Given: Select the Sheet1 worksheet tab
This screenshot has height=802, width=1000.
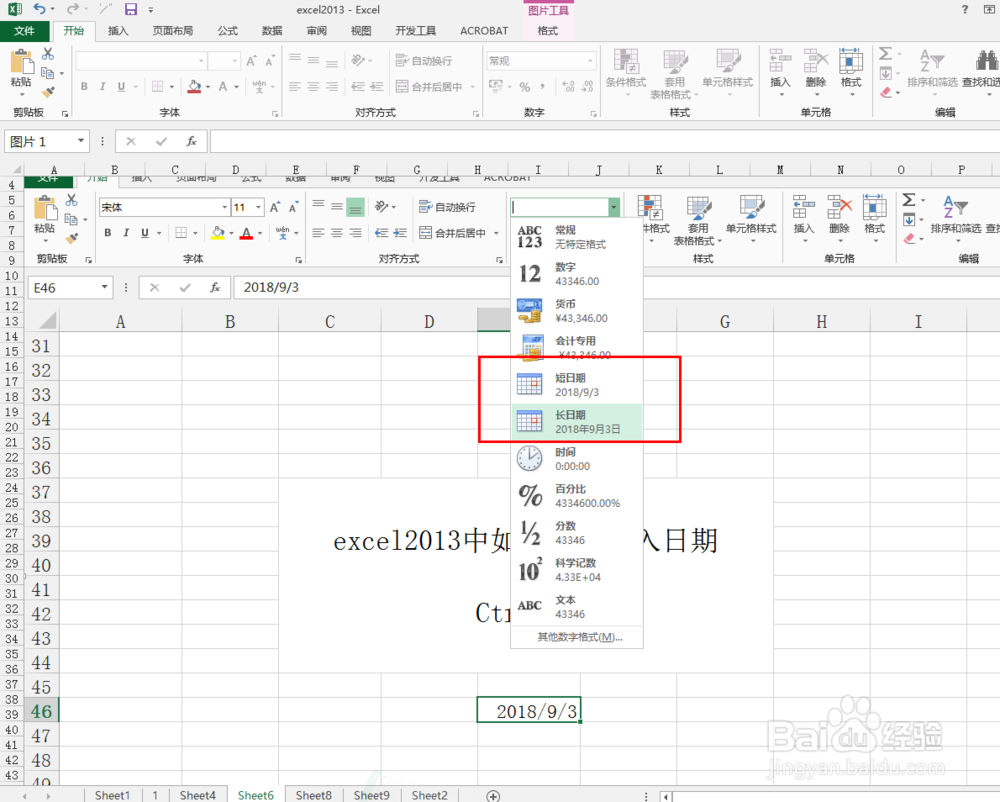Looking at the screenshot, I should pyautogui.click(x=112, y=795).
